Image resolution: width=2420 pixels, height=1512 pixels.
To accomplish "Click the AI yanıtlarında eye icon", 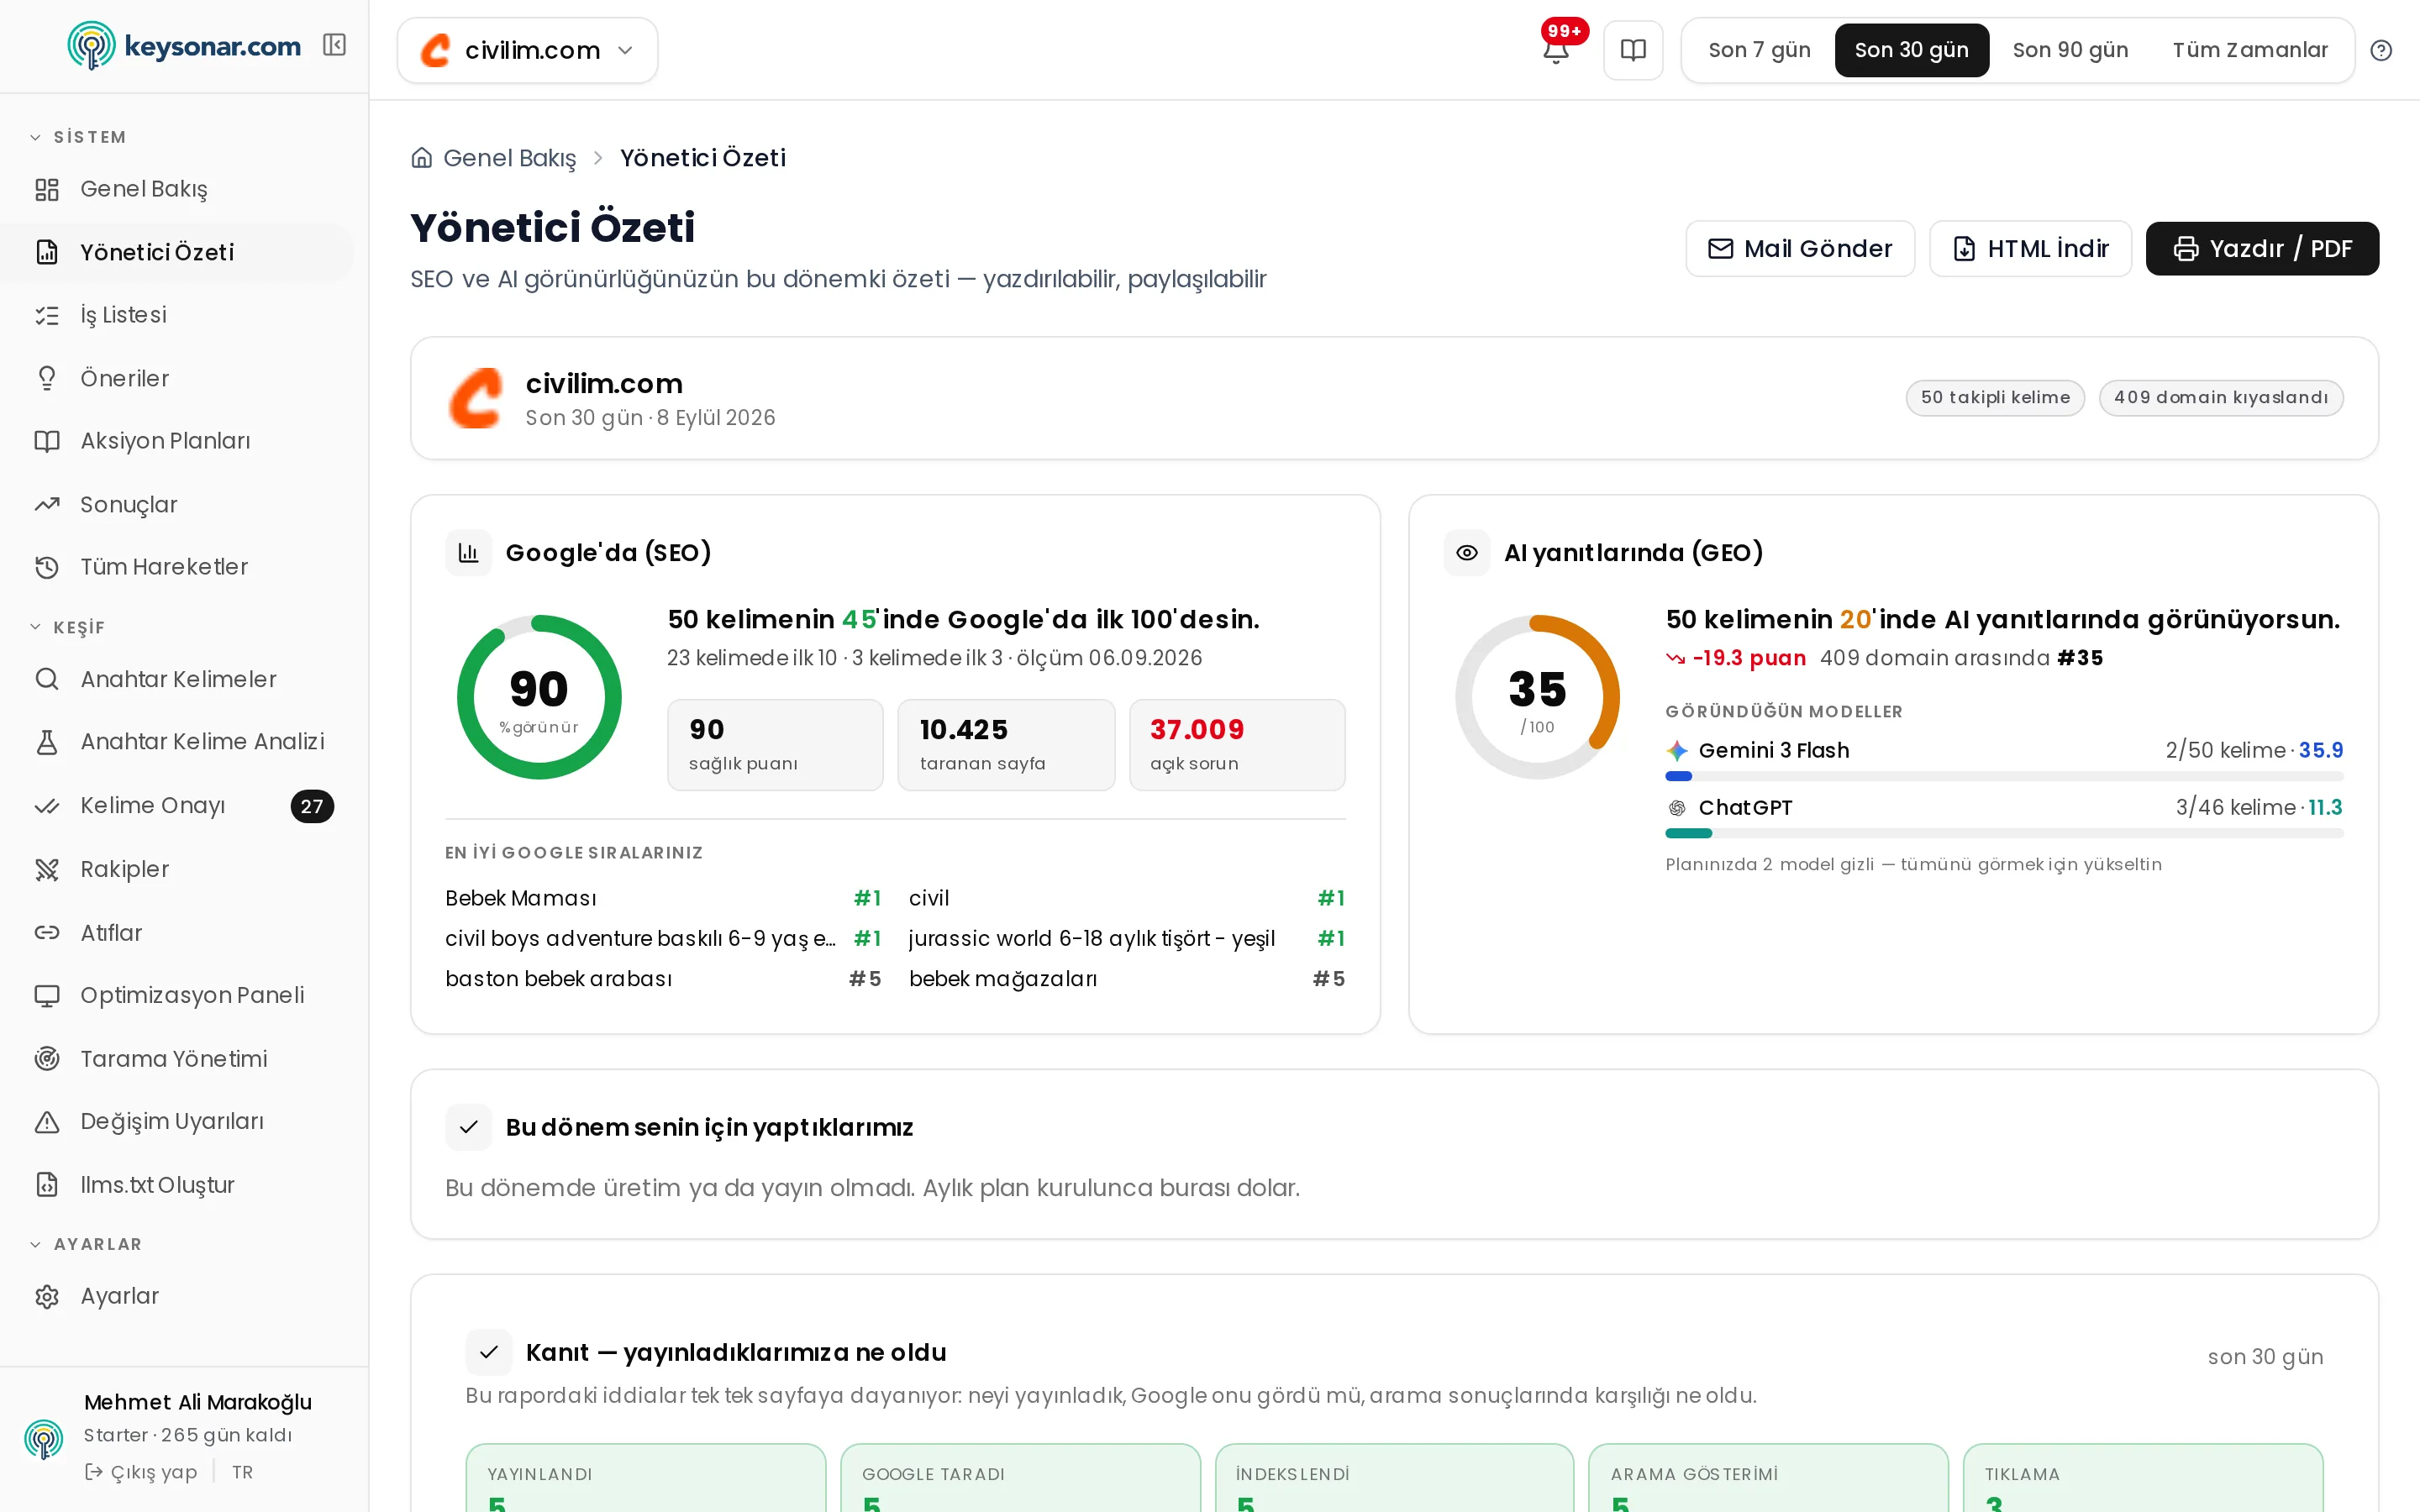I will pos(1467,552).
